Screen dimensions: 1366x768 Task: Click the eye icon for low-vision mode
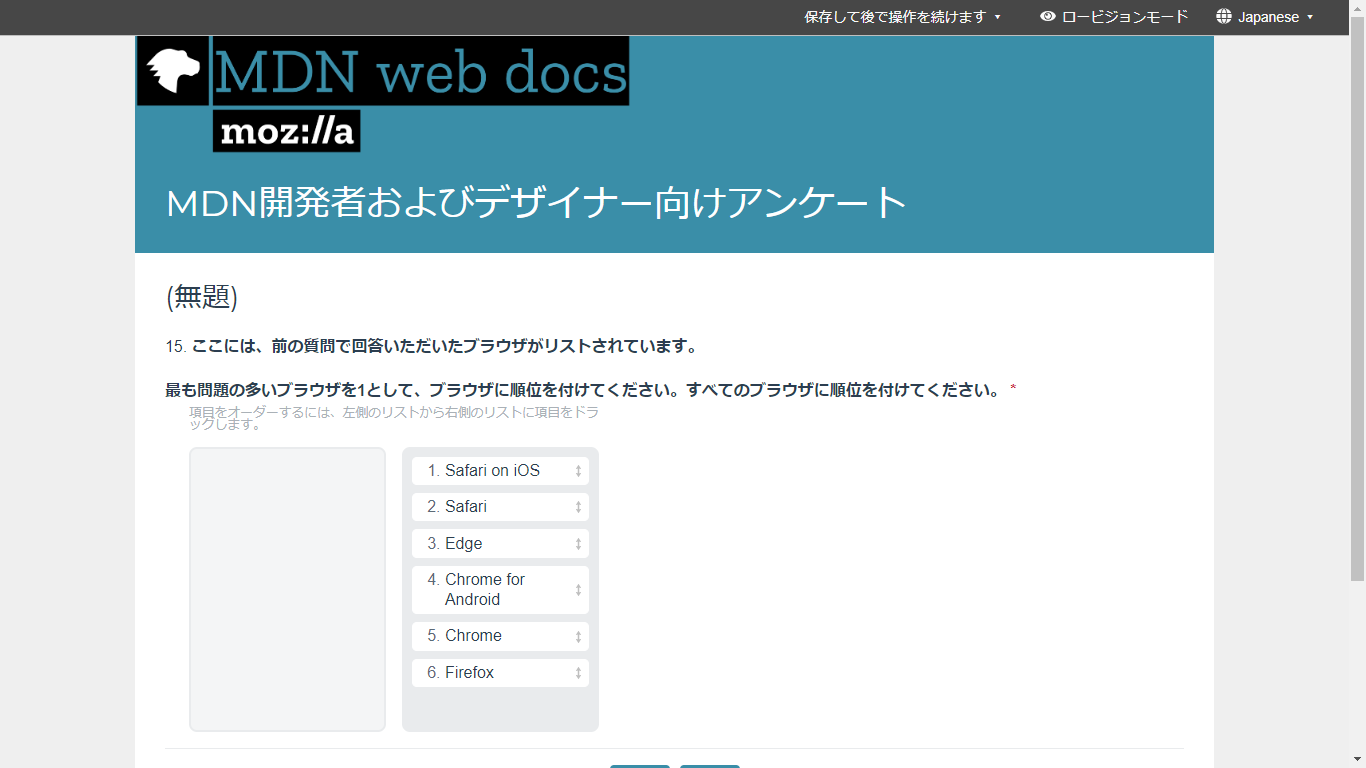(1047, 17)
